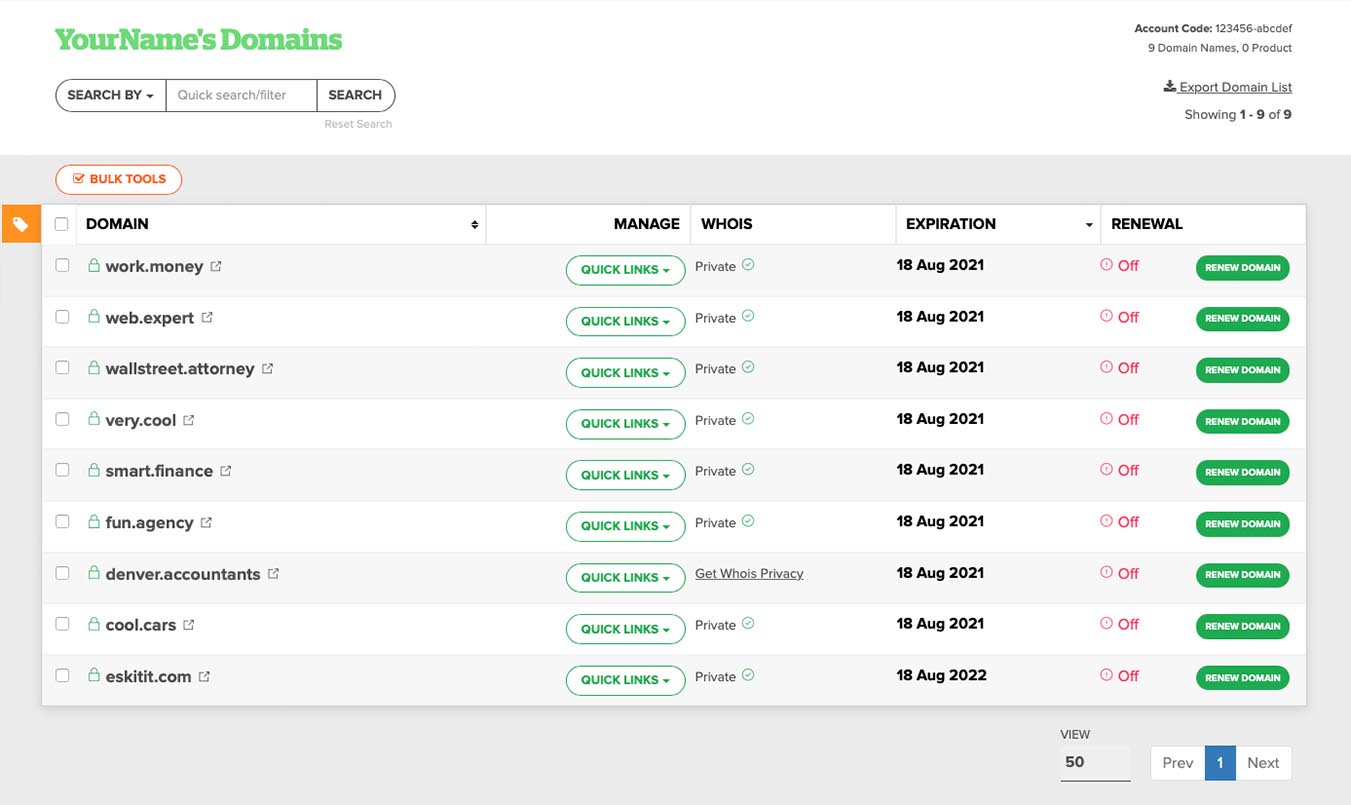The height and width of the screenshot is (805, 1351).
Task: Open external link icon next to smart.finance
Action: [x=226, y=470]
